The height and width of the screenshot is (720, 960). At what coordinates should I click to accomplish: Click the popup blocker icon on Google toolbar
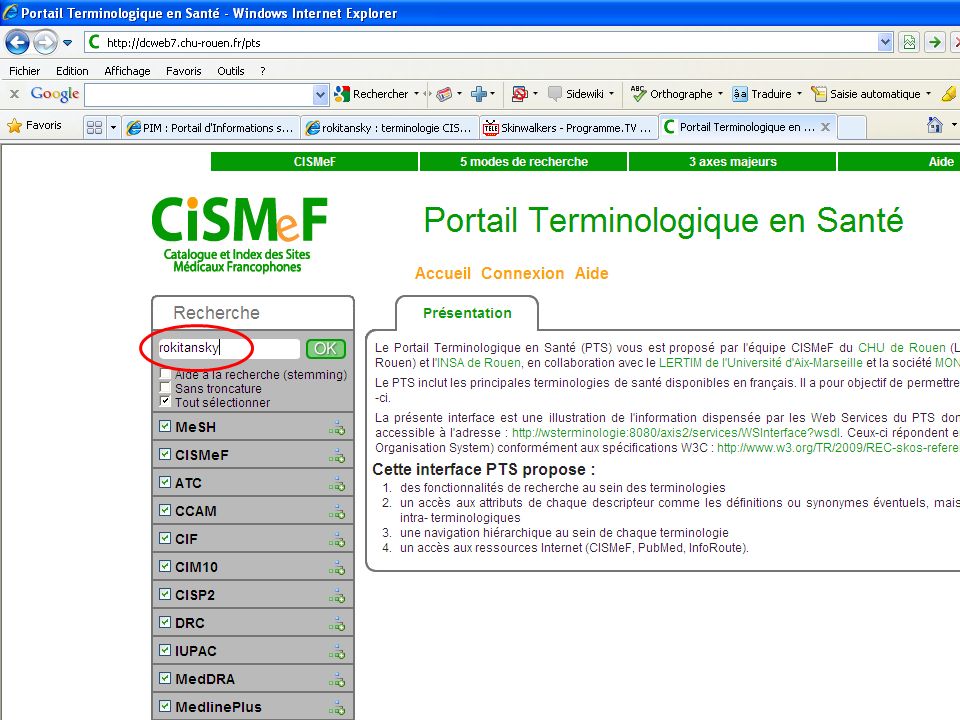(x=520, y=94)
